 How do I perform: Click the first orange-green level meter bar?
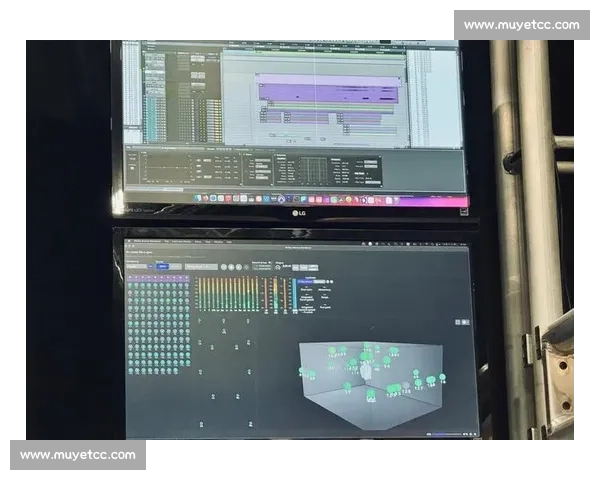click(201, 294)
